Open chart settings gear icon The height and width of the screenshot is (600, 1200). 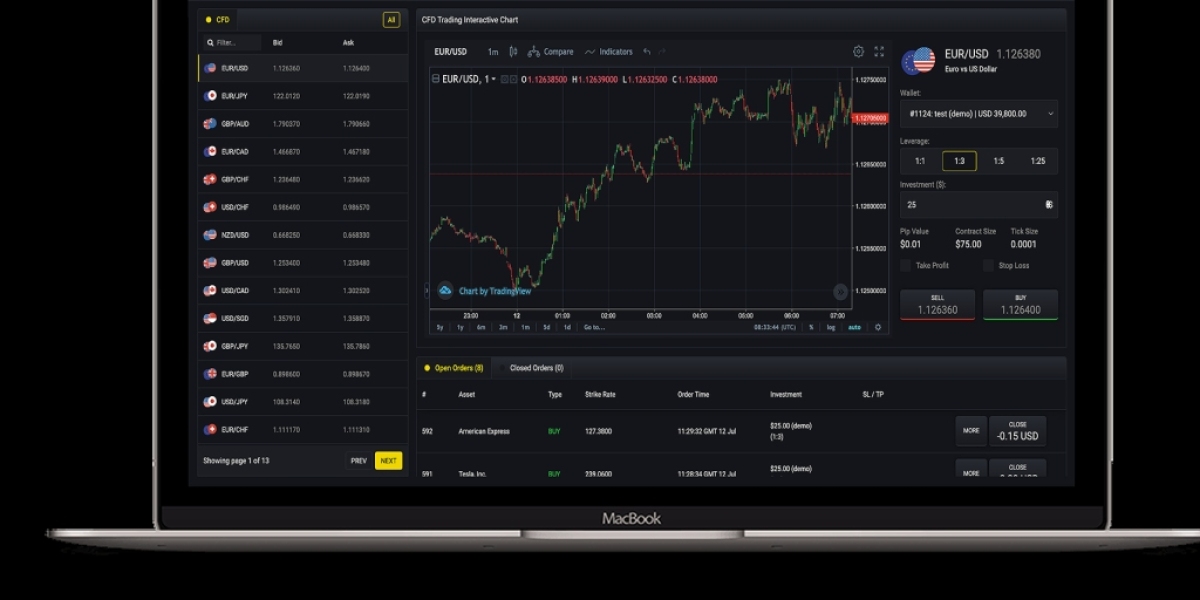858,52
